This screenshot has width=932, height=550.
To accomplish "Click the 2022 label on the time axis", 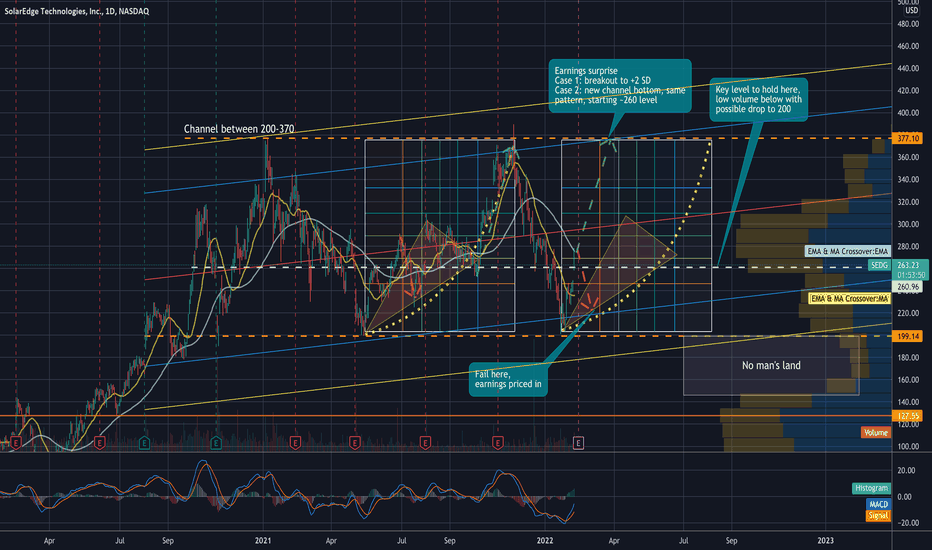I will coord(545,540).
